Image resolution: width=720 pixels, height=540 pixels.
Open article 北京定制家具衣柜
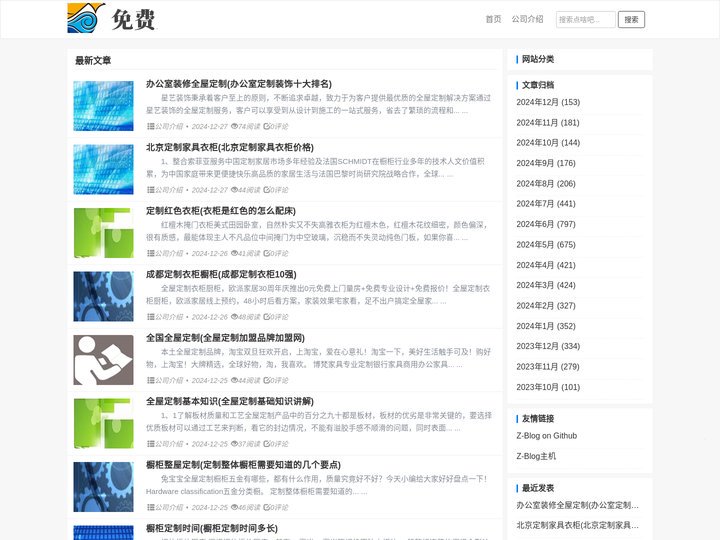[x=230, y=147]
